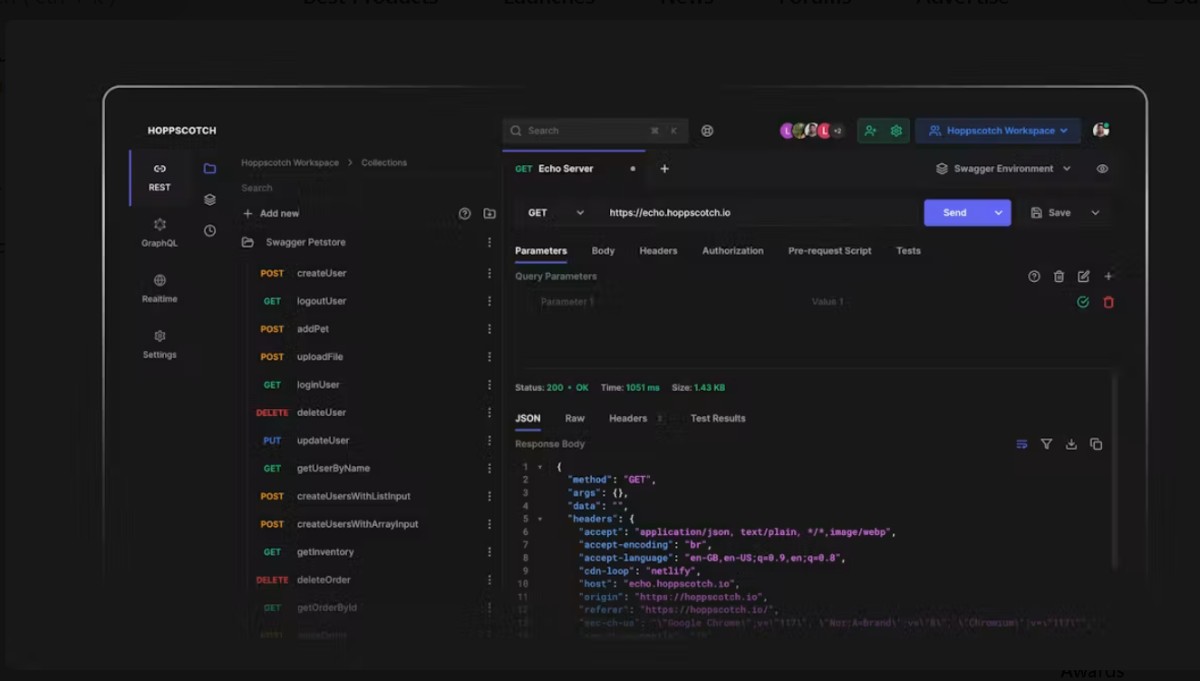
Task: Open options menu for createUser request
Action: tap(489, 273)
